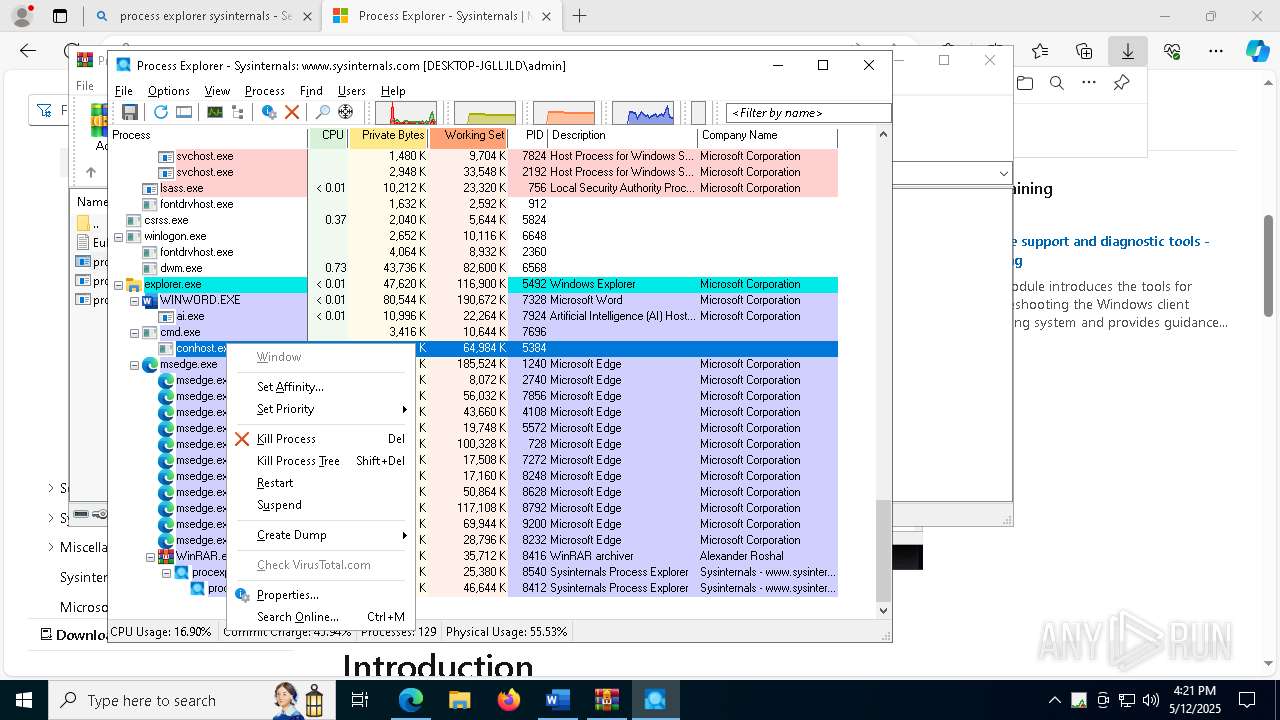Open the File menu in Process Explorer

(124, 91)
